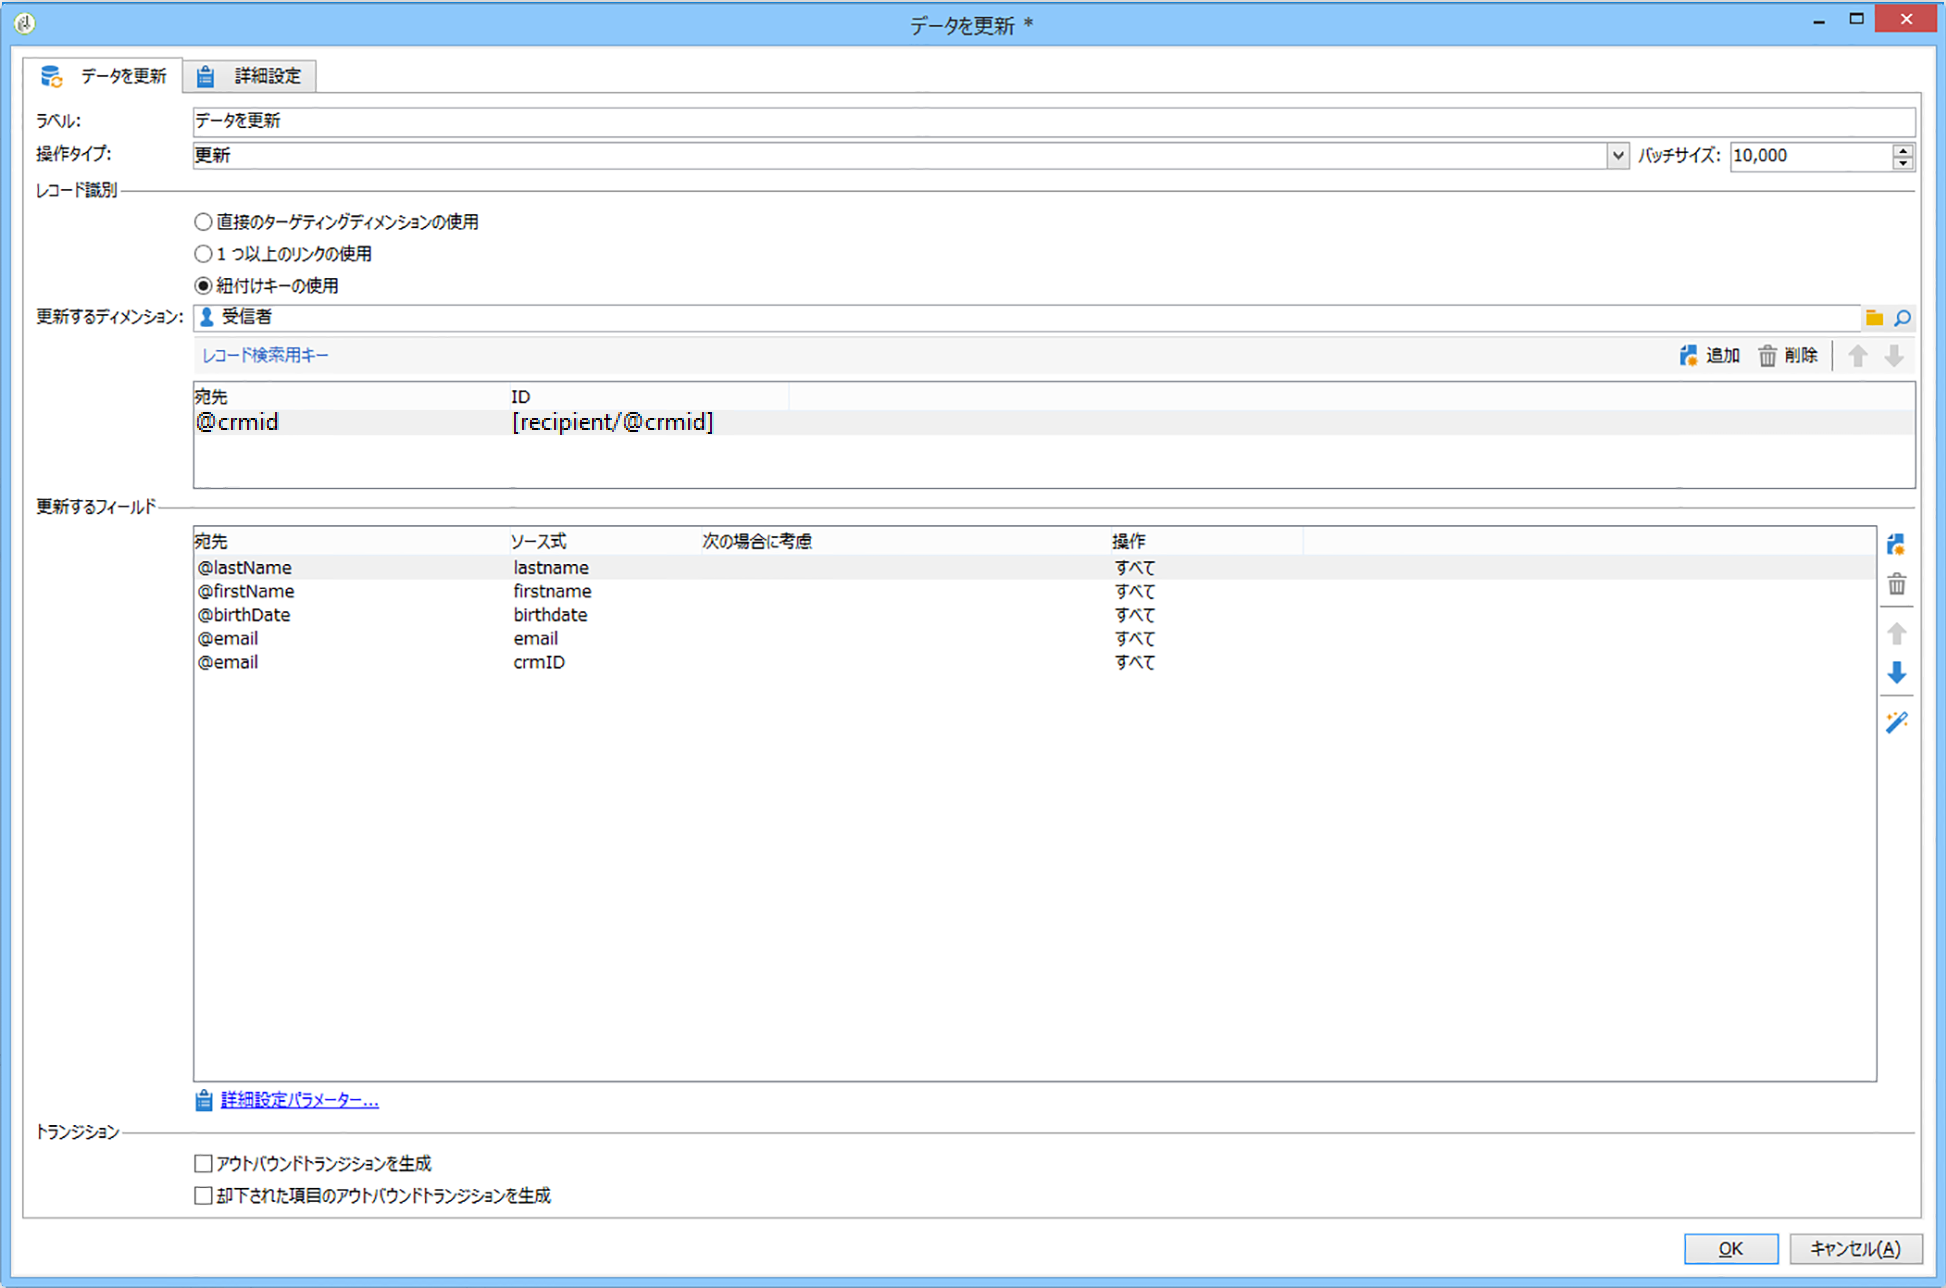Decrease the batch size with the down stepper

click(x=1903, y=162)
